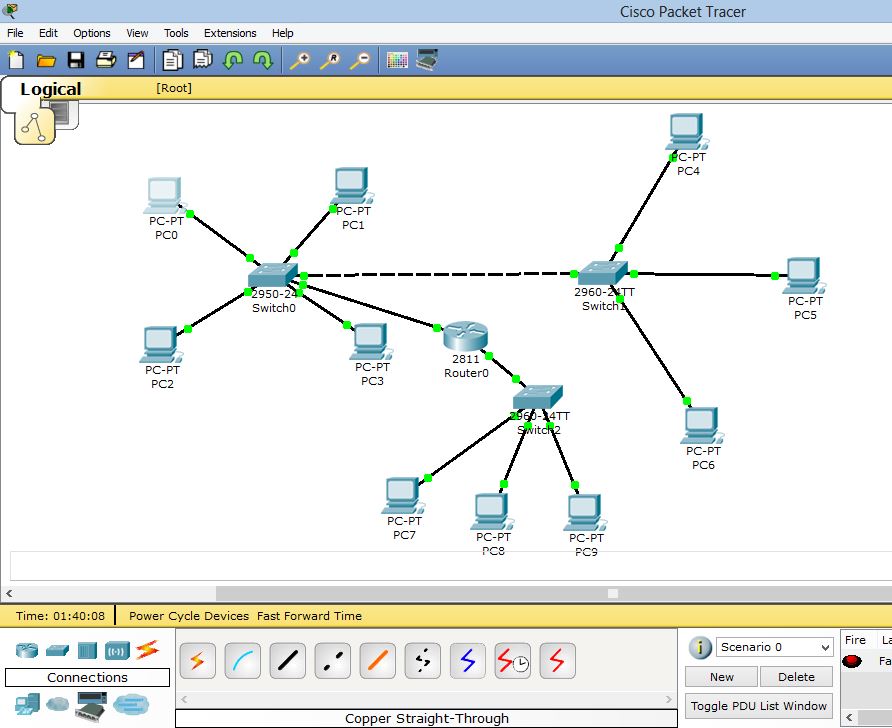
Task: Select Switch0 on the workspace
Action: [x=272, y=275]
